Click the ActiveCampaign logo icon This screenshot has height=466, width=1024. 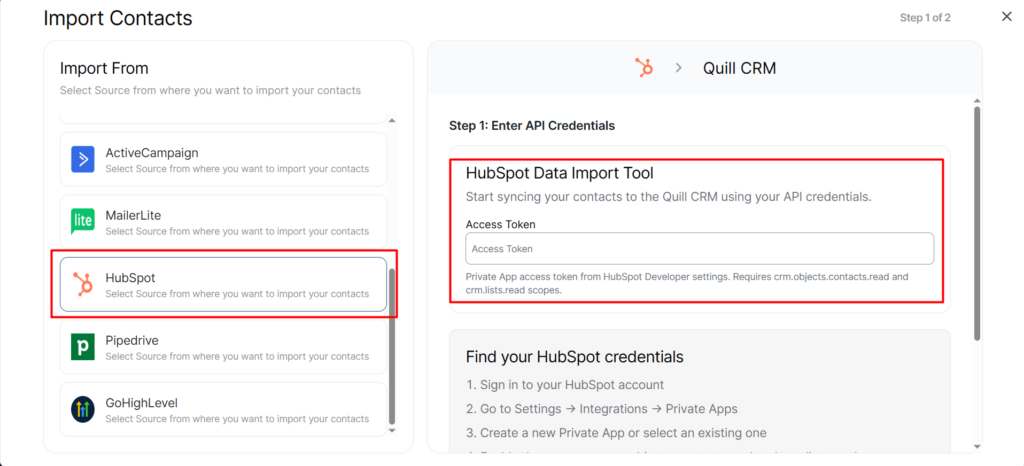tap(83, 159)
